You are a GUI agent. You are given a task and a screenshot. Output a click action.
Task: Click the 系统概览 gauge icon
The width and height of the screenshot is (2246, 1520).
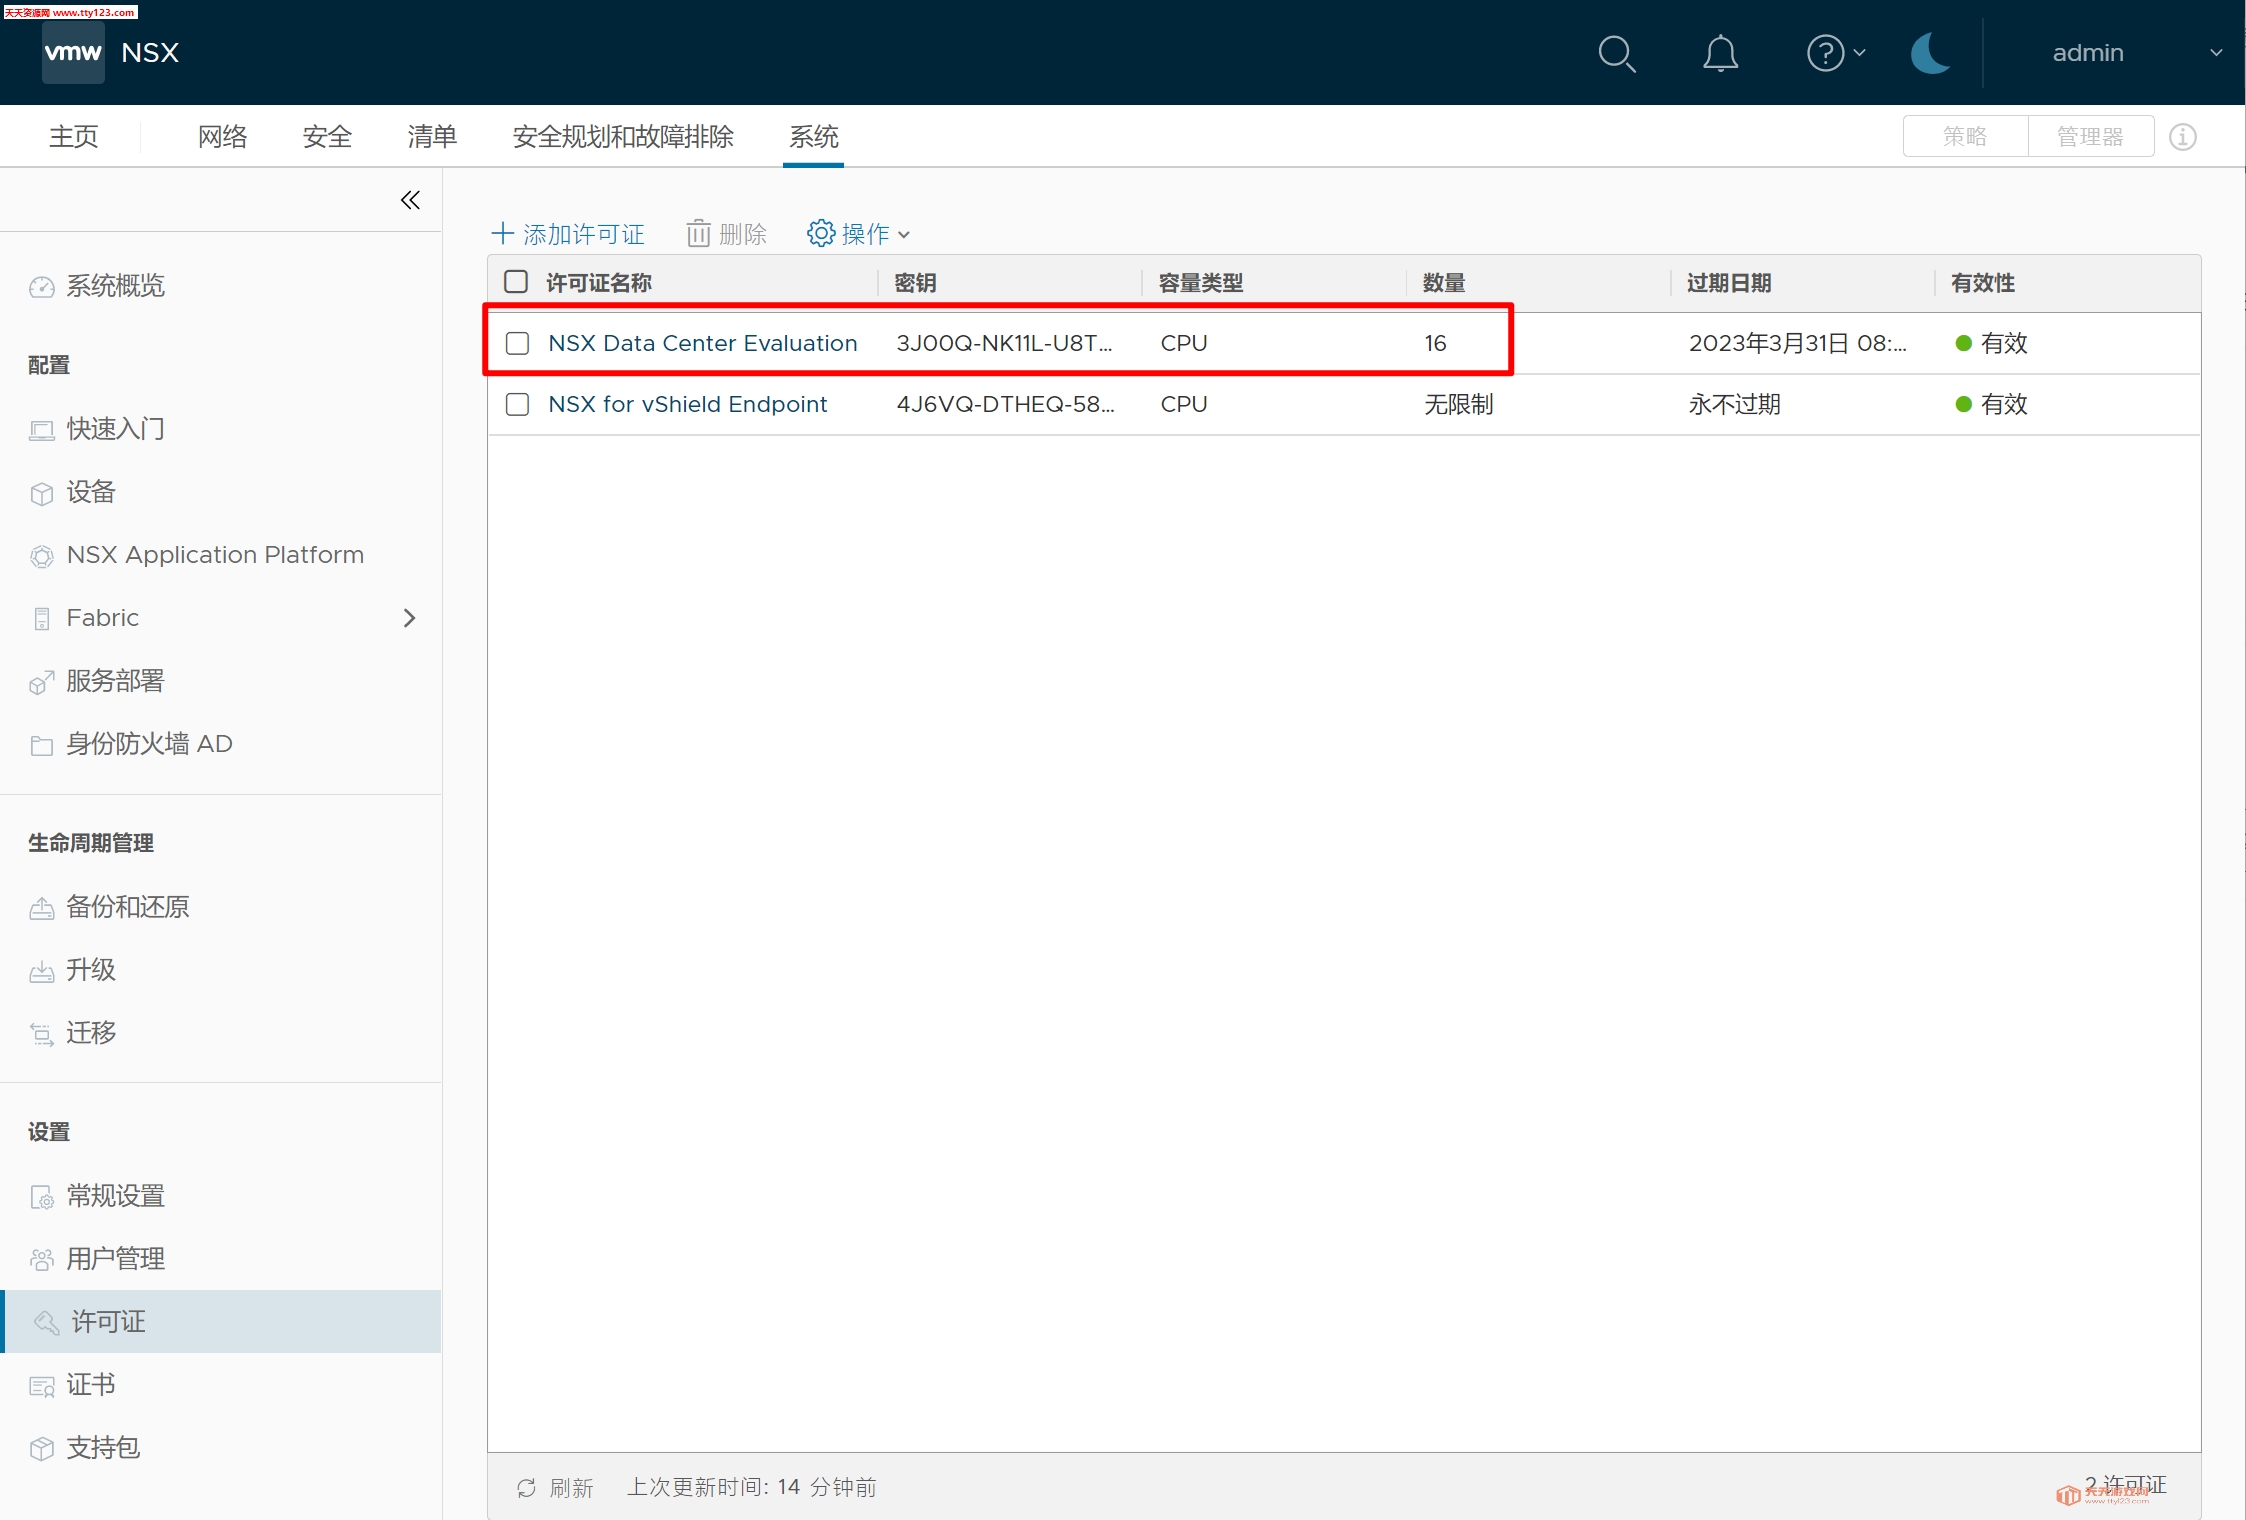pyautogui.click(x=42, y=287)
